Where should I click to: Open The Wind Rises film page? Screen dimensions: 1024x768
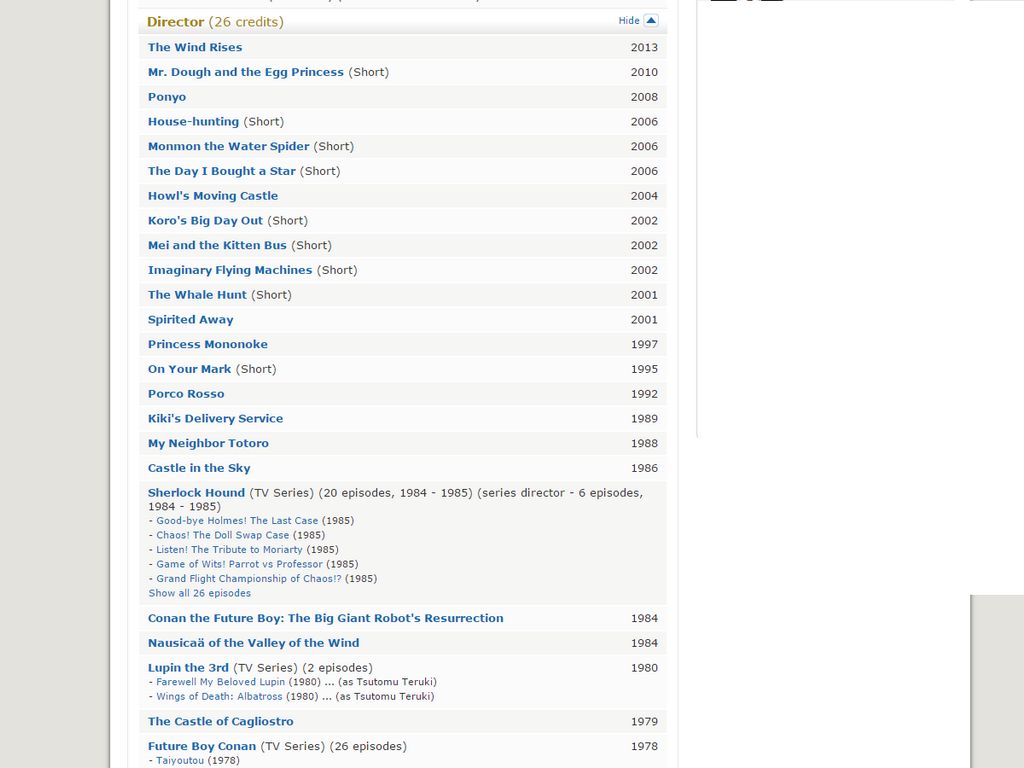click(195, 47)
